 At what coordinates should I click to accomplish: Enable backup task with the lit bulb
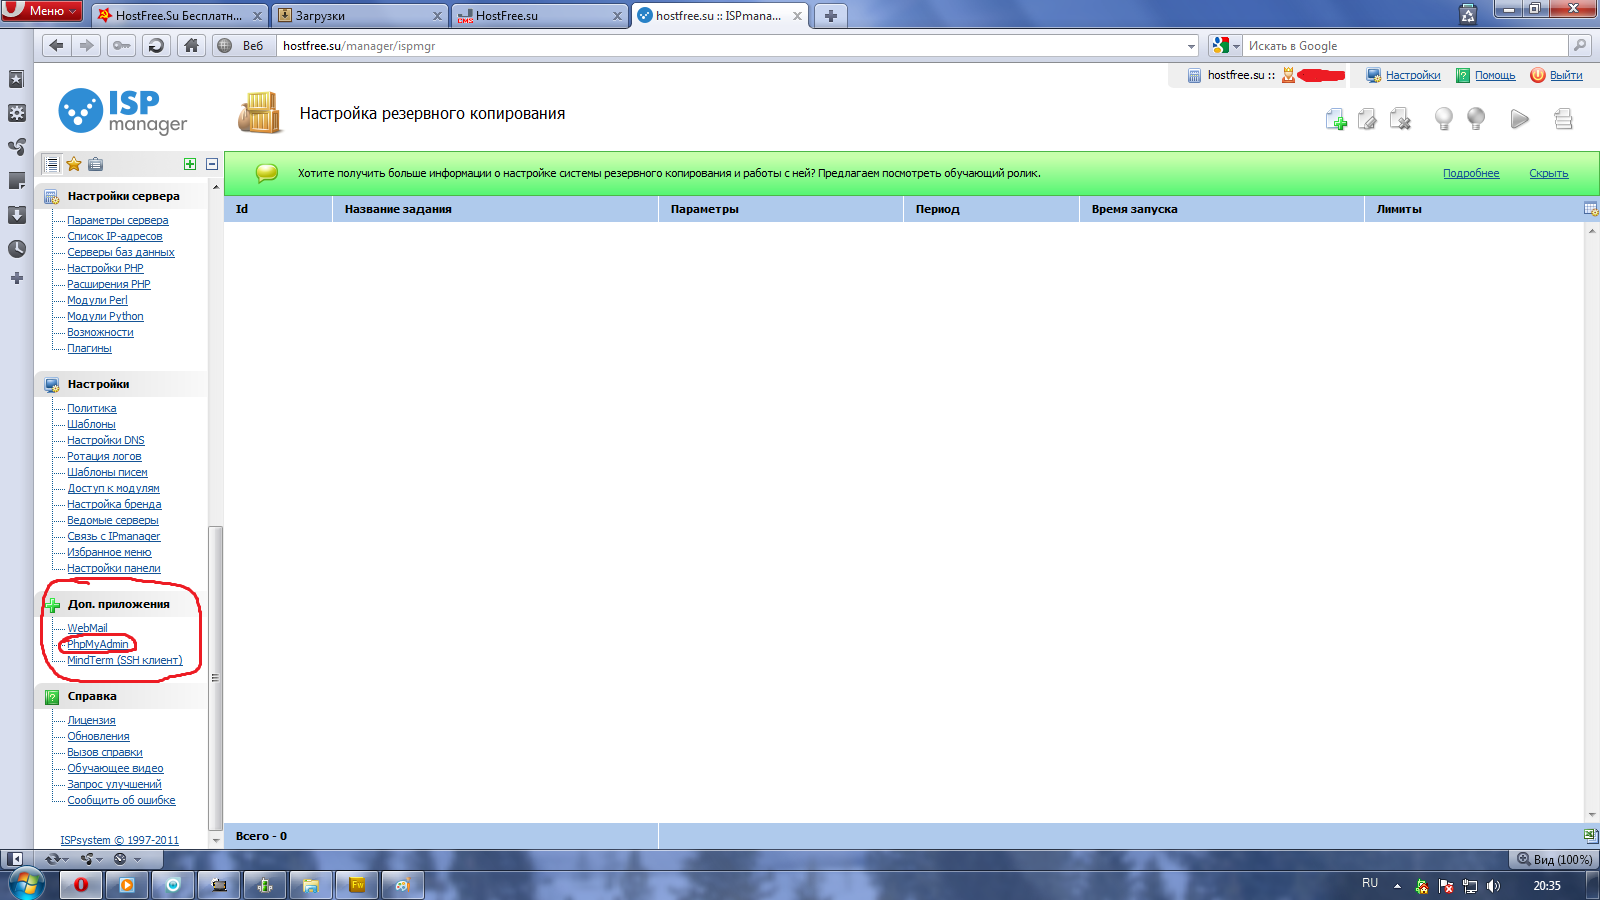pos(1443,120)
